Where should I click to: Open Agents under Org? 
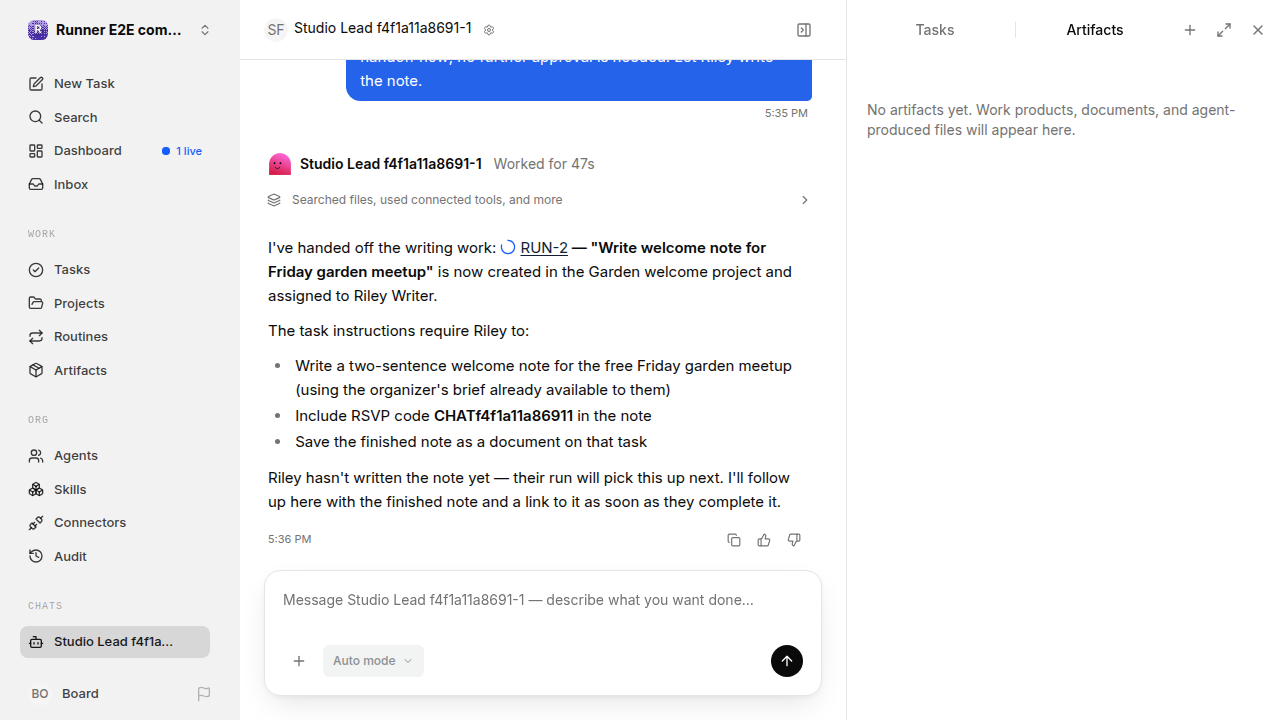pos(115,456)
